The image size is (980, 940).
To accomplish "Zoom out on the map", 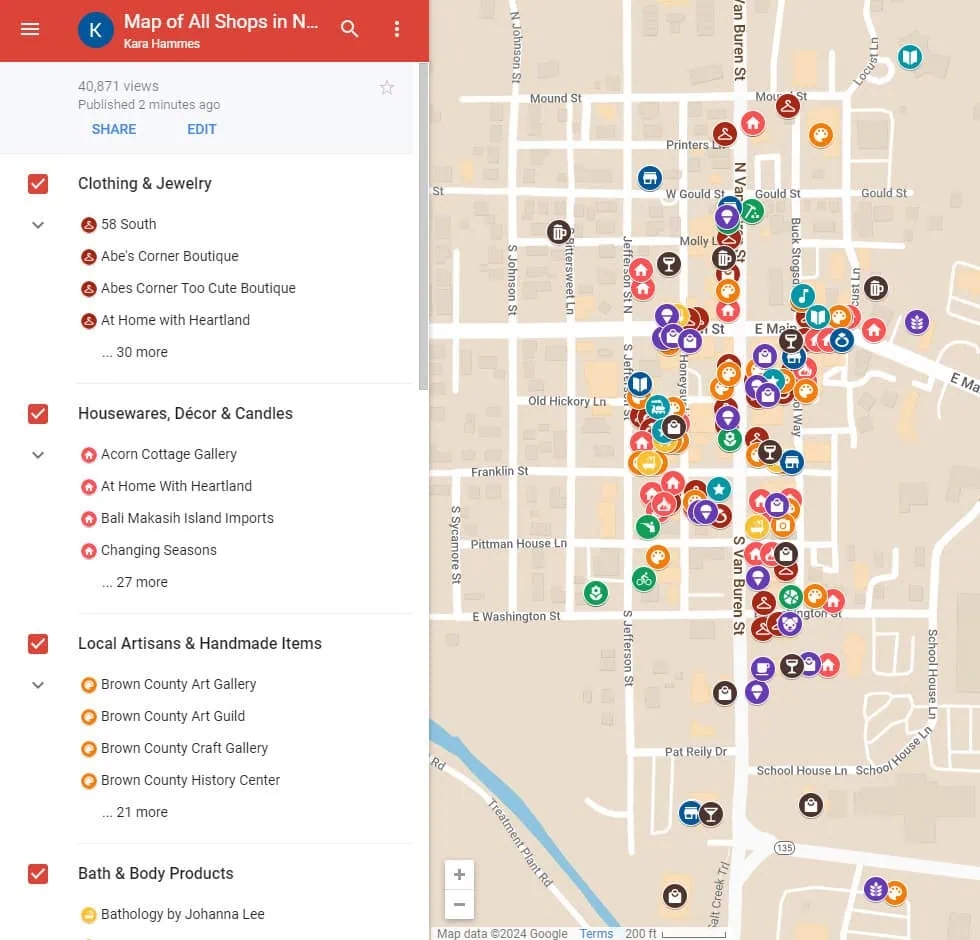I will pyautogui.click(x=459, y=905).
